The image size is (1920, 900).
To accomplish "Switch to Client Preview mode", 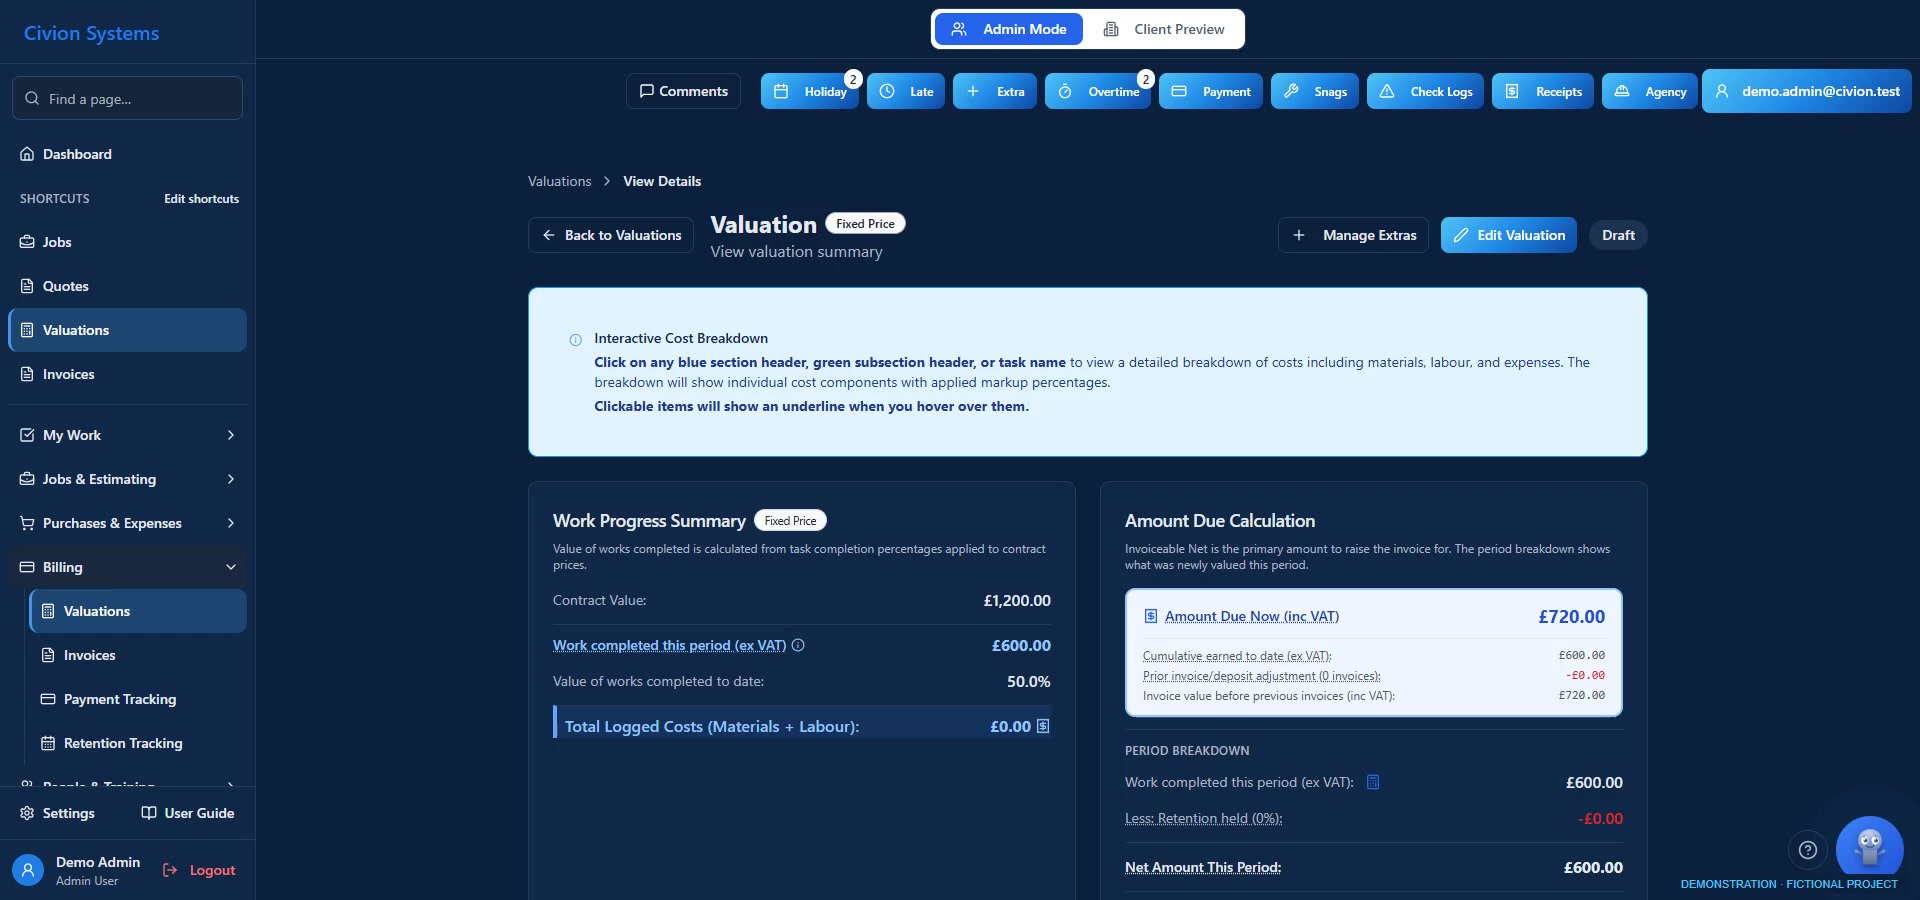I will click(x=1164, y=29).
